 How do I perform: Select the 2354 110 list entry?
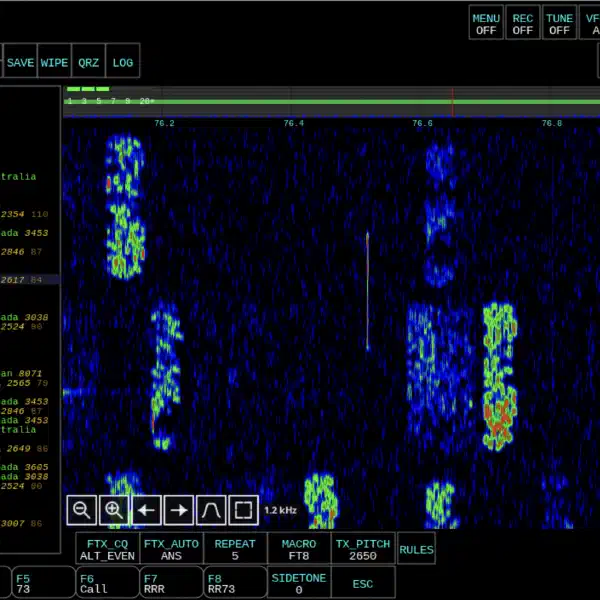[x=24, y=214]
